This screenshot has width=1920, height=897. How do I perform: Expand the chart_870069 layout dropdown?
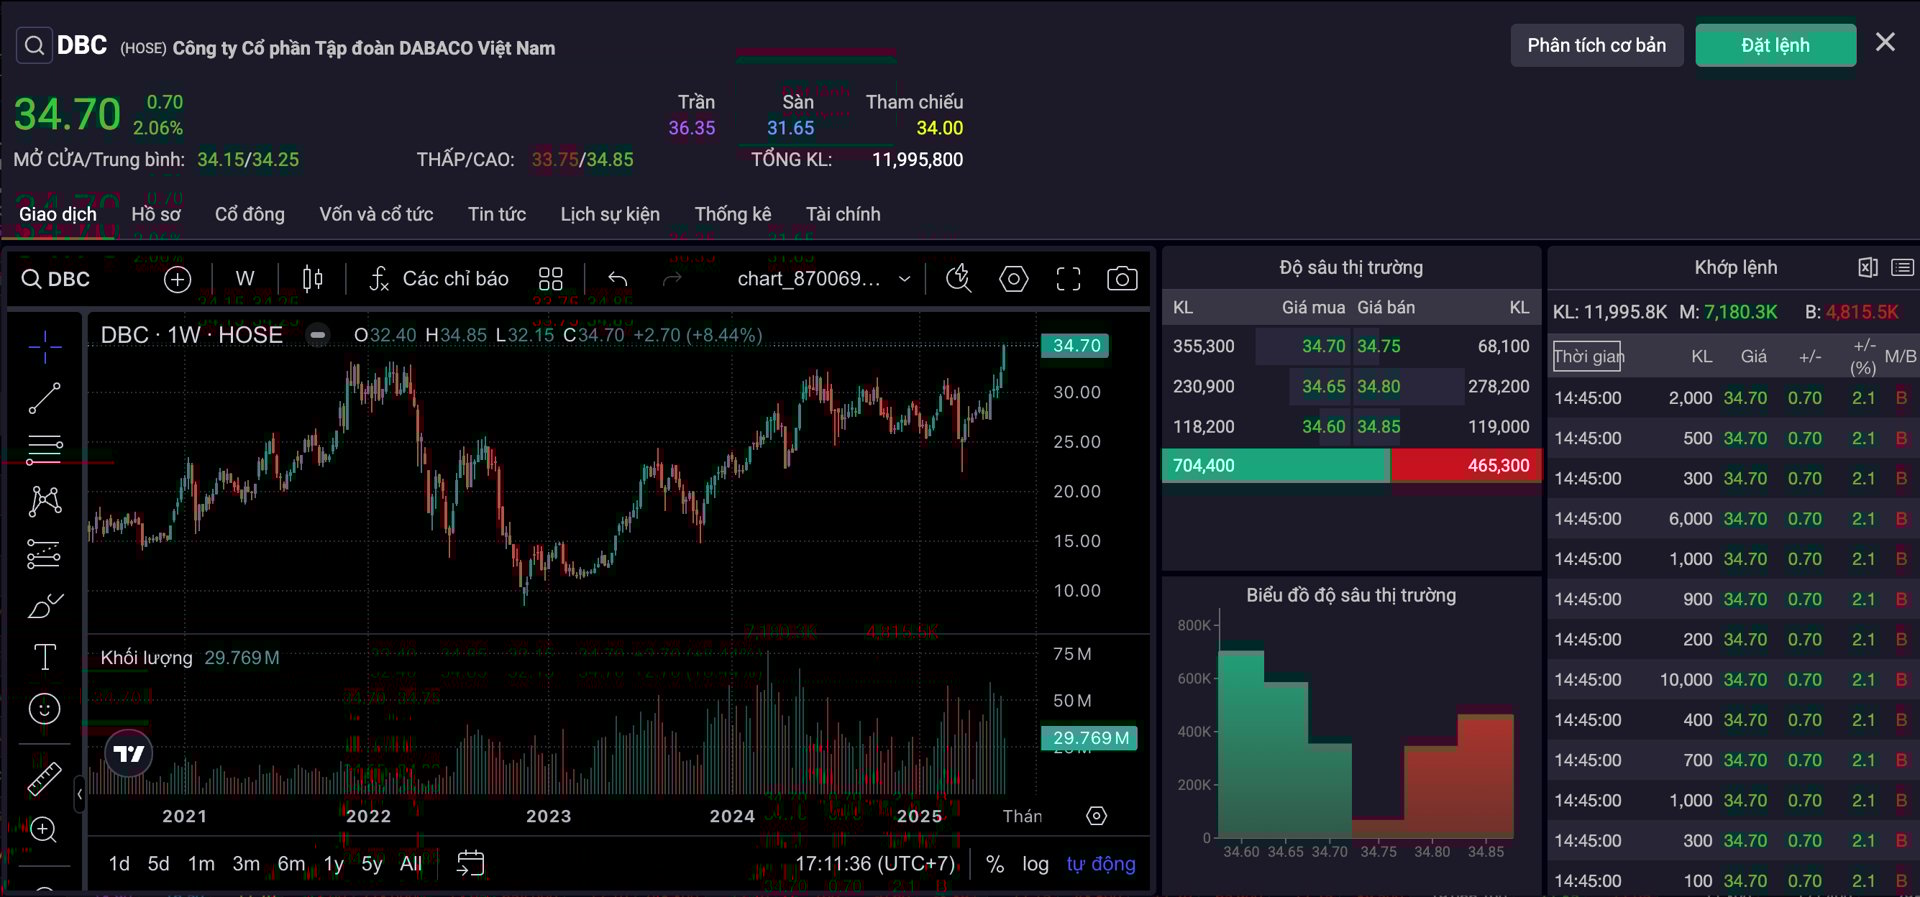(x=904, y=279)
